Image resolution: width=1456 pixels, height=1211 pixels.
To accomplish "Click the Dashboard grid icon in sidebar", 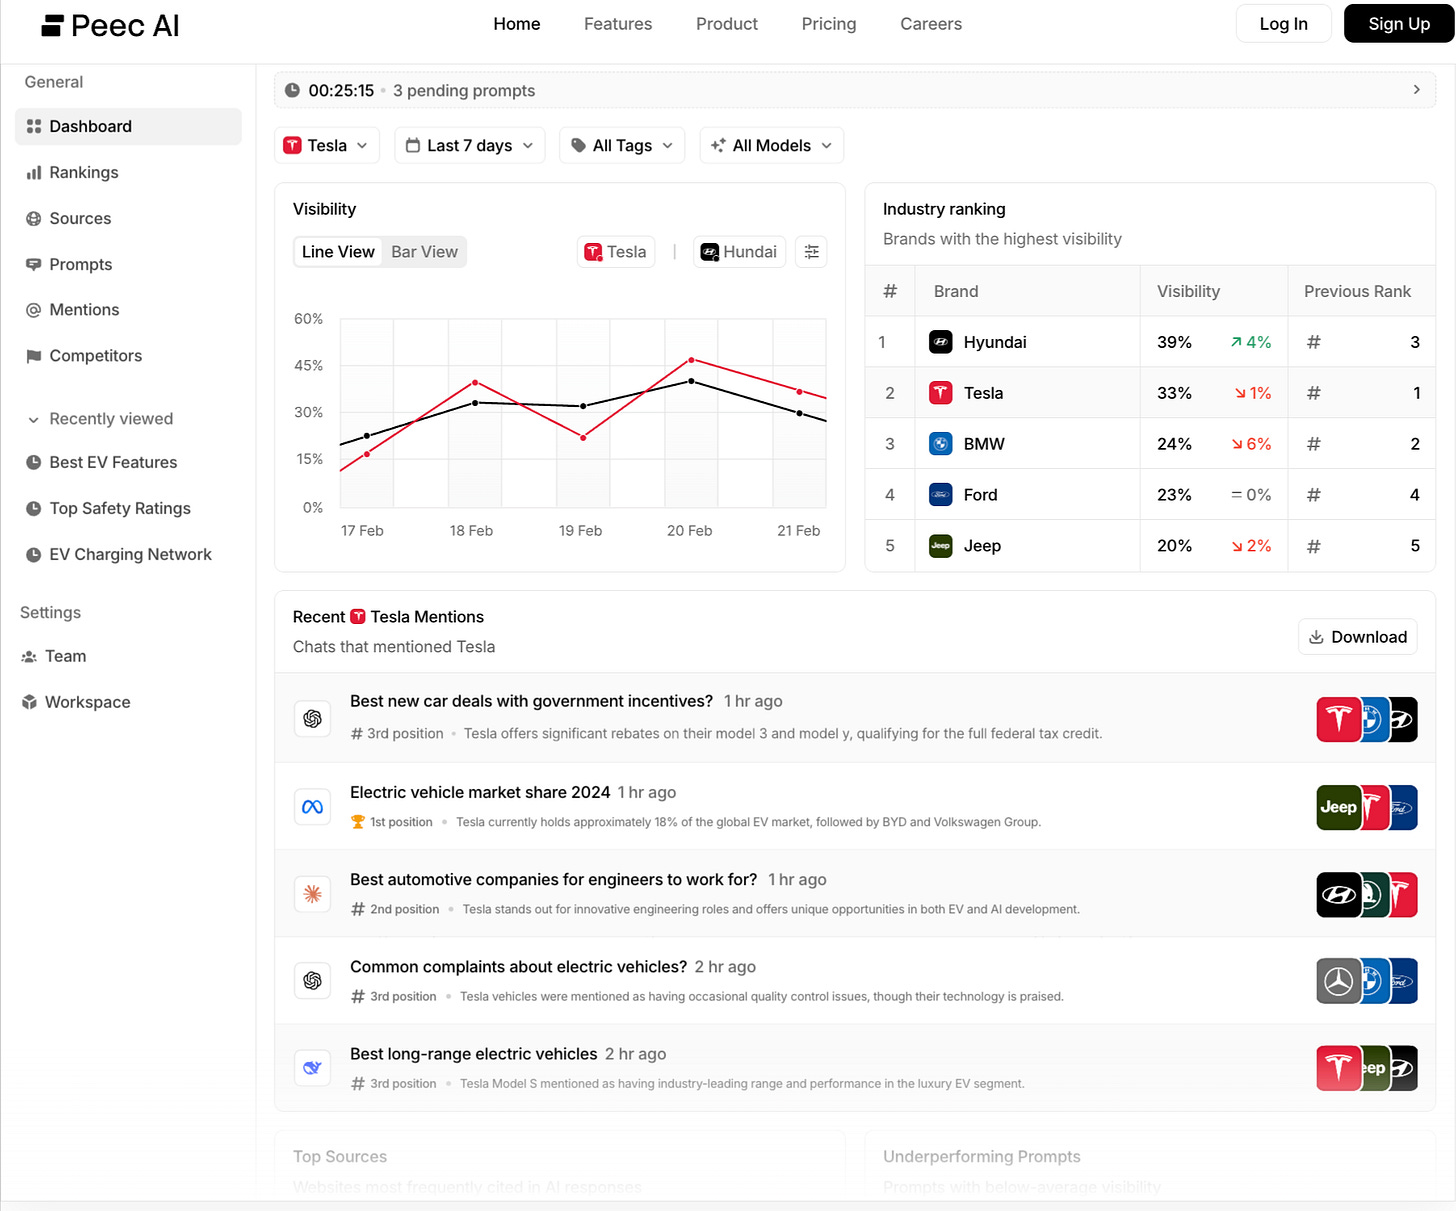I will (x=34, y=126).
